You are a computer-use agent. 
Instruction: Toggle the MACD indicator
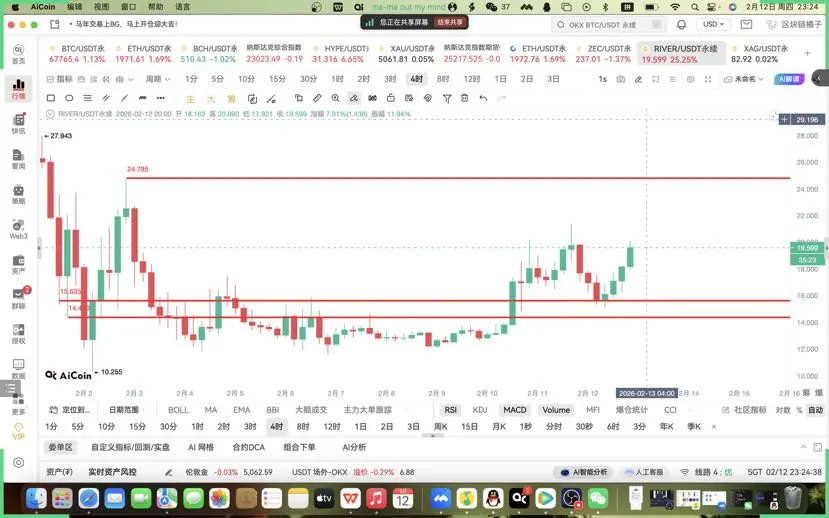(x=514, y=410)
